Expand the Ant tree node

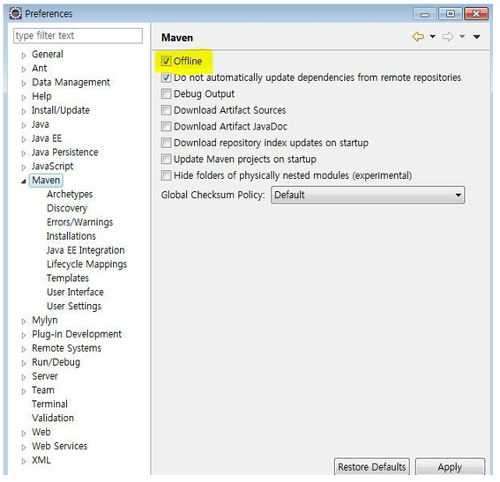[24, 69]
